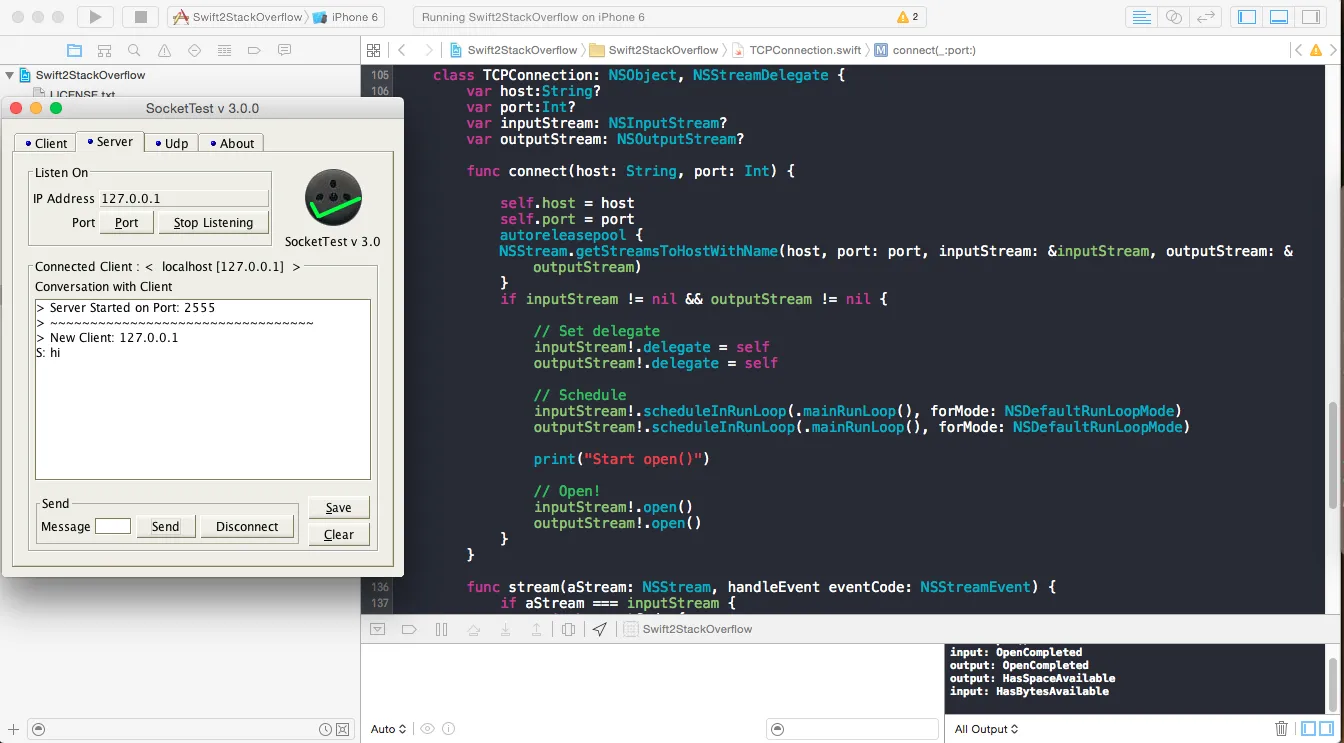This screenshot has width=1344, height=743.
Task: Open the Auto variables filter dropdown
Action: tap(388, 729)
